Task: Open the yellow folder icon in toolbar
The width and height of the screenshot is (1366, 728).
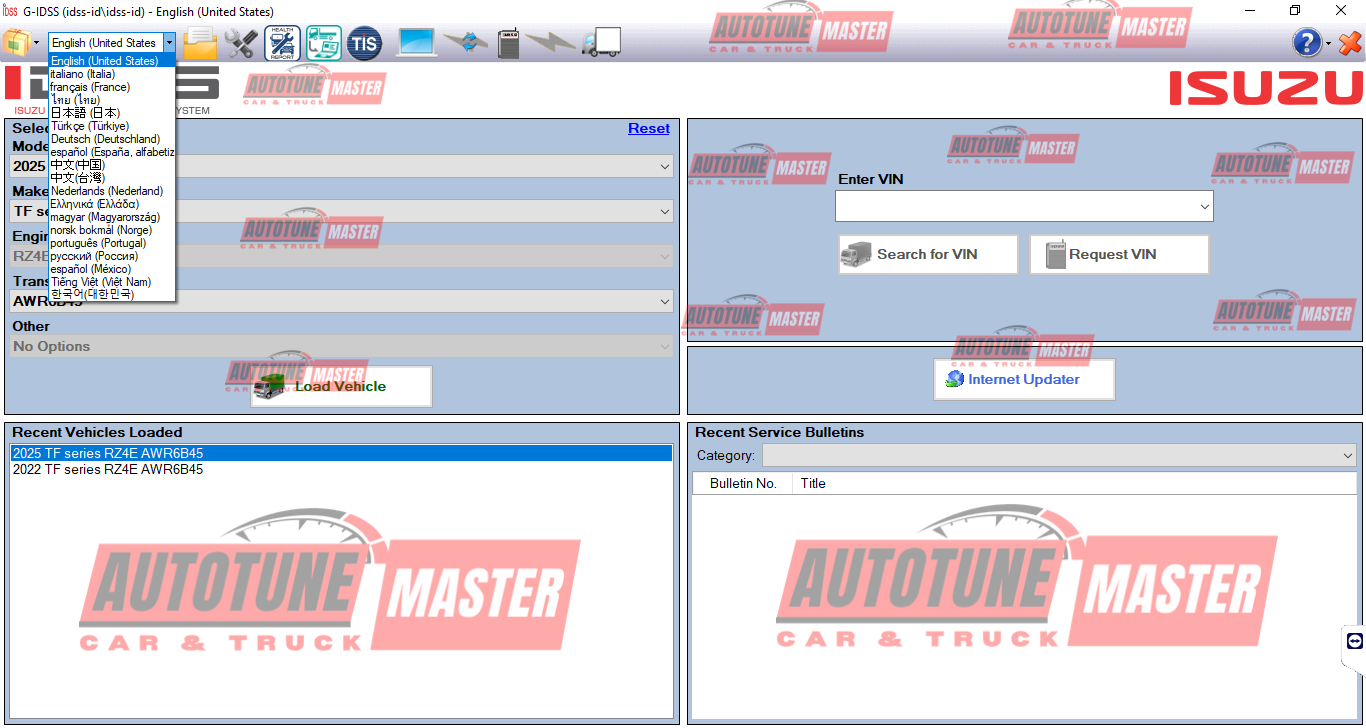Action: 200,43
